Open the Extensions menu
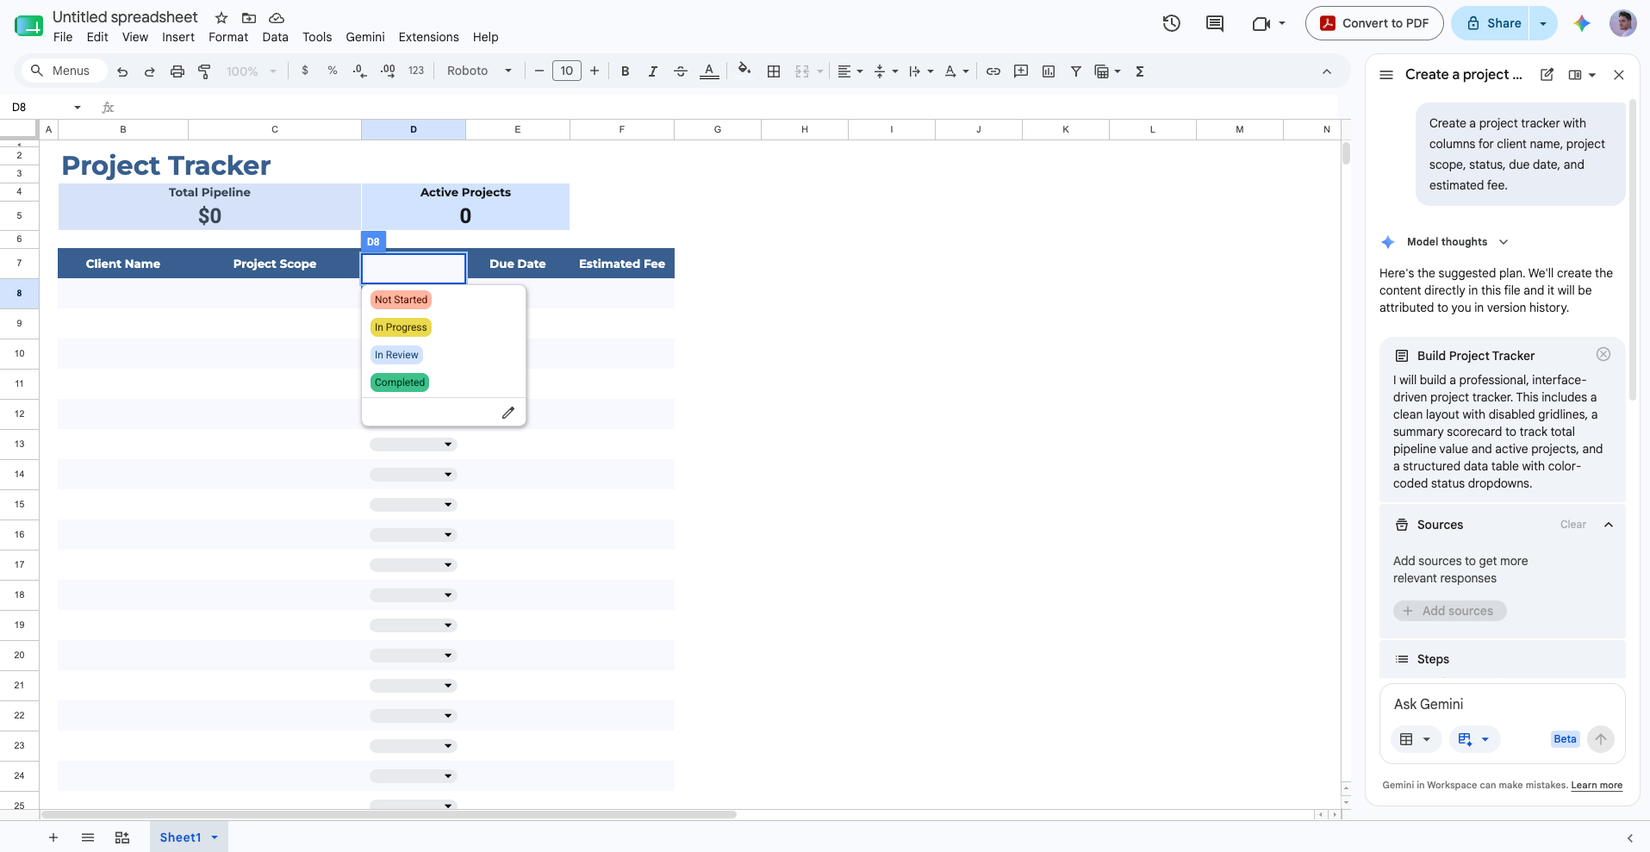 pyautogui.click(x=428, y=37)
